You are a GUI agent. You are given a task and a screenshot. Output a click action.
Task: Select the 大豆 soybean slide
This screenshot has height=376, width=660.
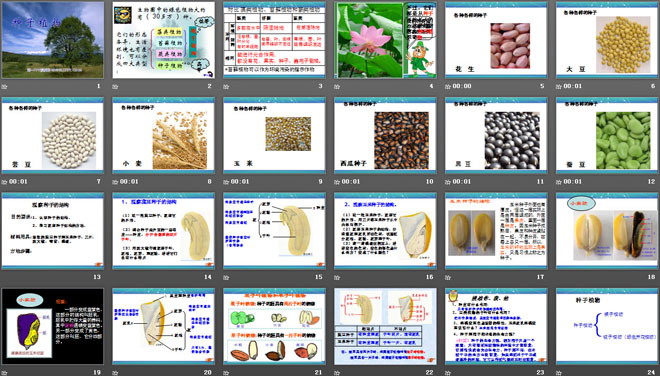pos(607,40)
